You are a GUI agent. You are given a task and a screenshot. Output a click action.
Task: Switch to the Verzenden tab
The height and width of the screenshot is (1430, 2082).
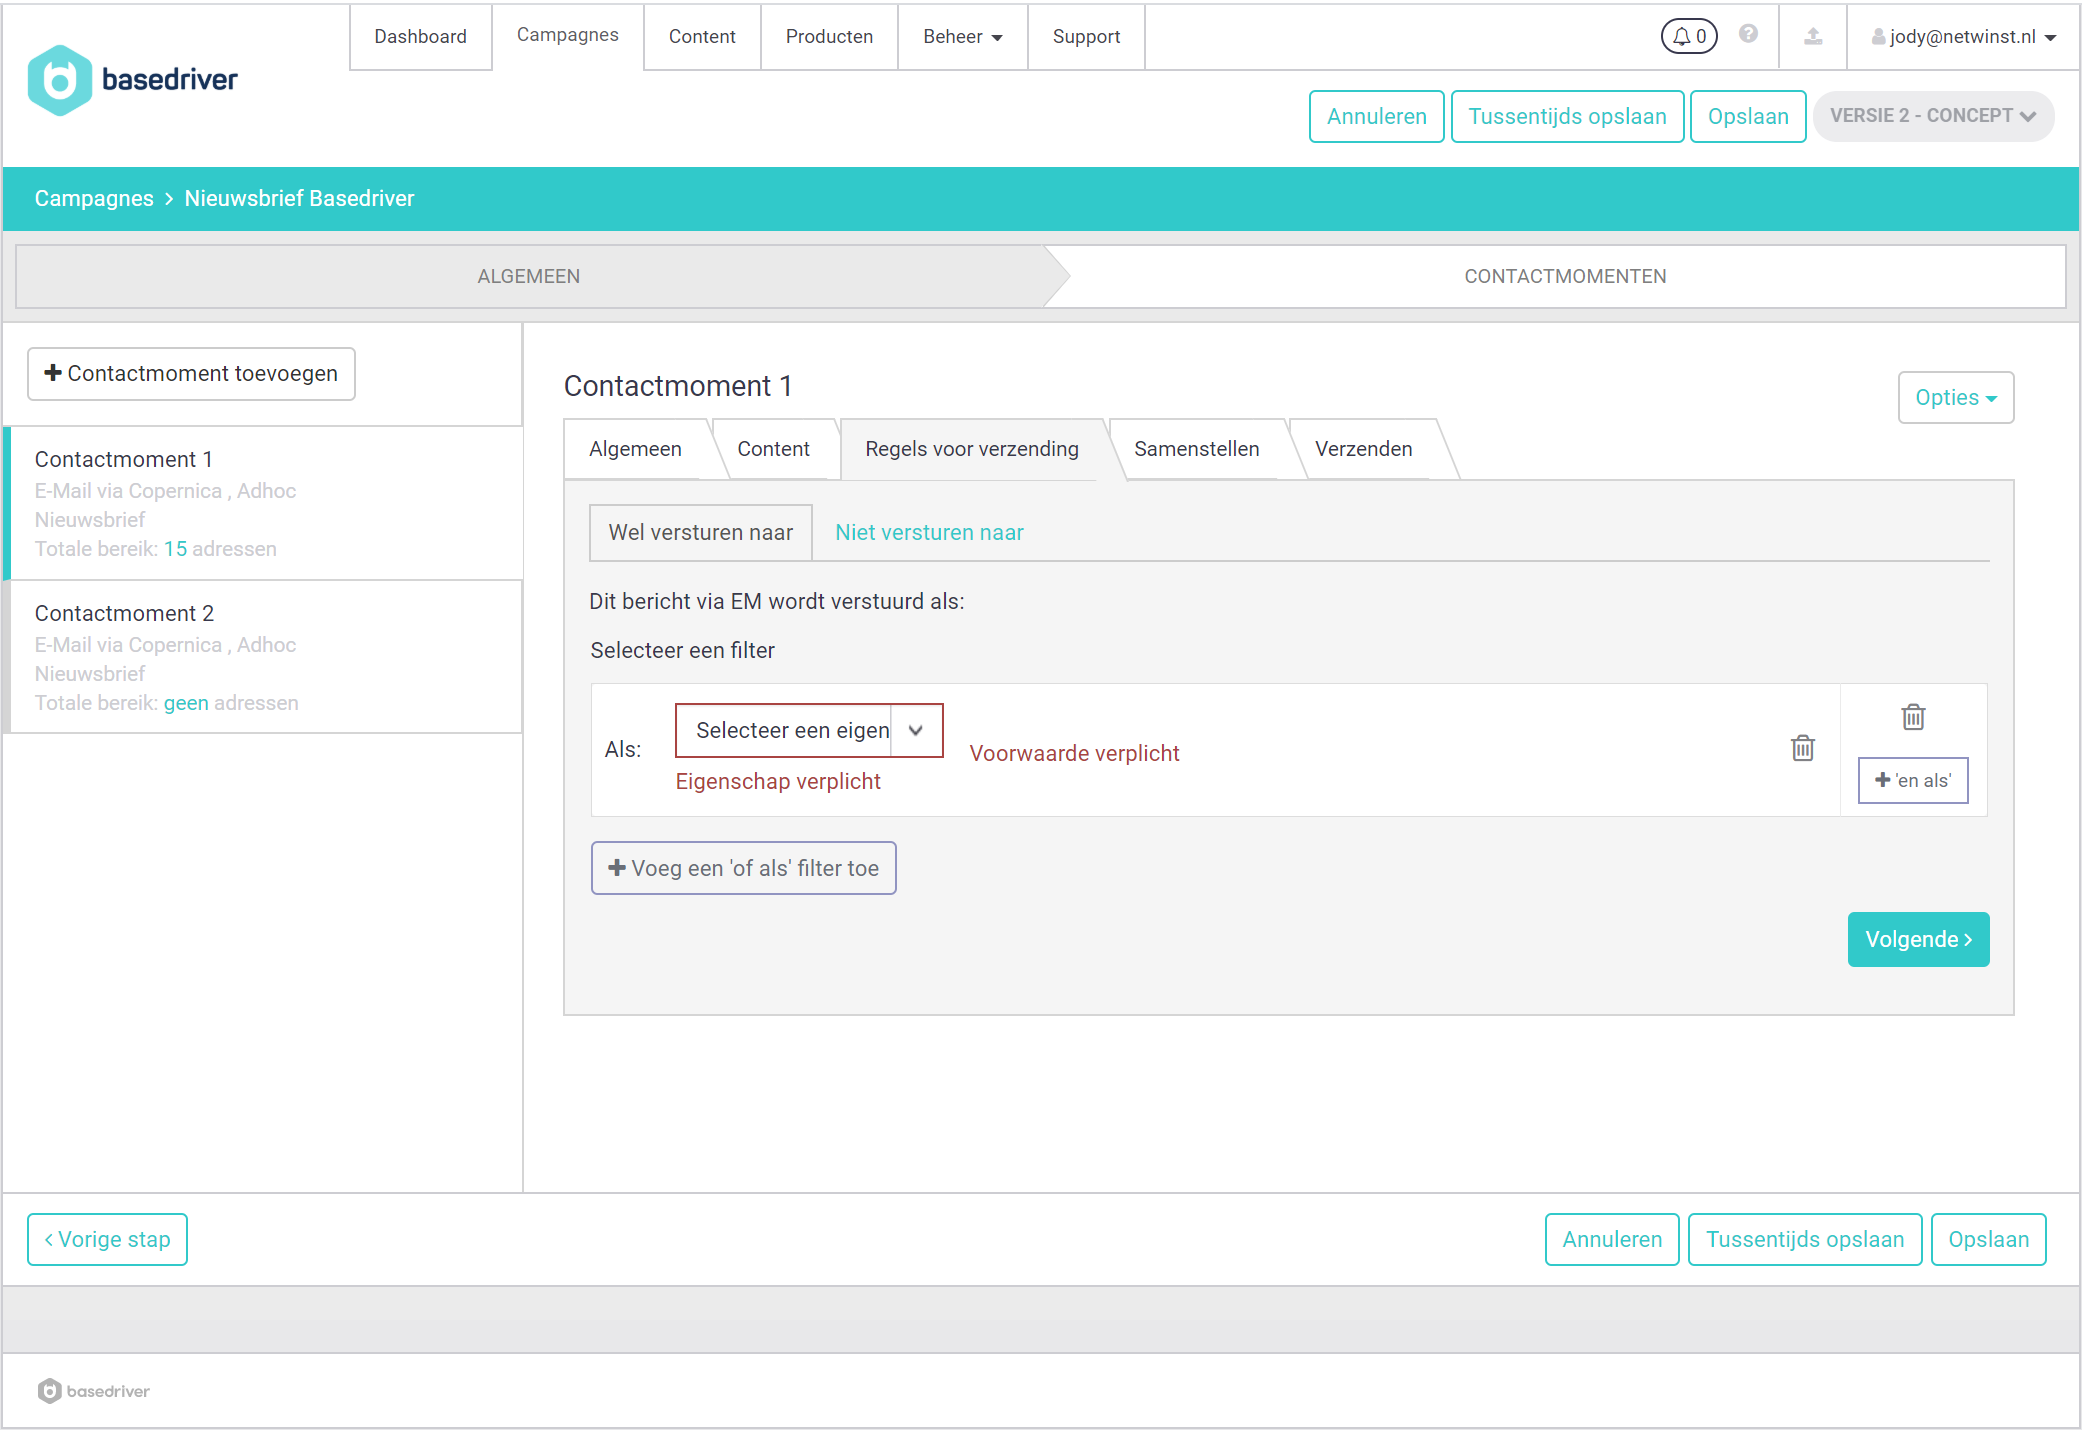1363,449
